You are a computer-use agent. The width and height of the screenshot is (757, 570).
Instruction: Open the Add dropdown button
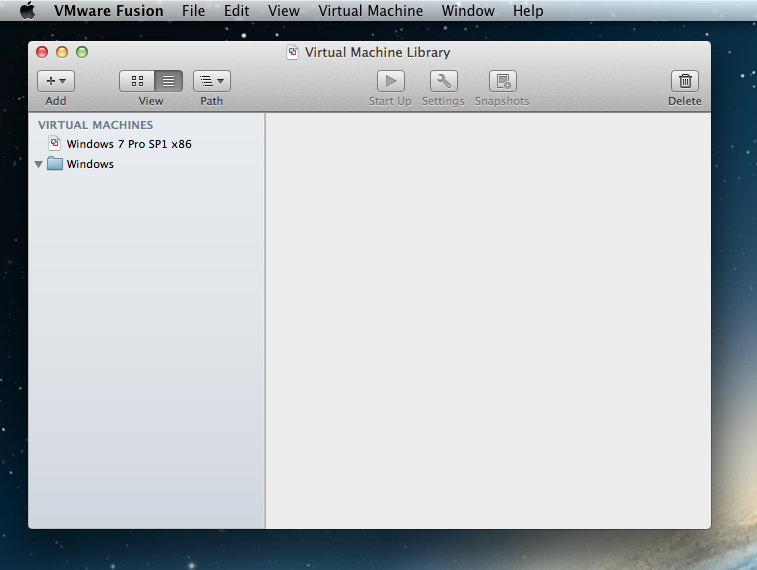56,81
